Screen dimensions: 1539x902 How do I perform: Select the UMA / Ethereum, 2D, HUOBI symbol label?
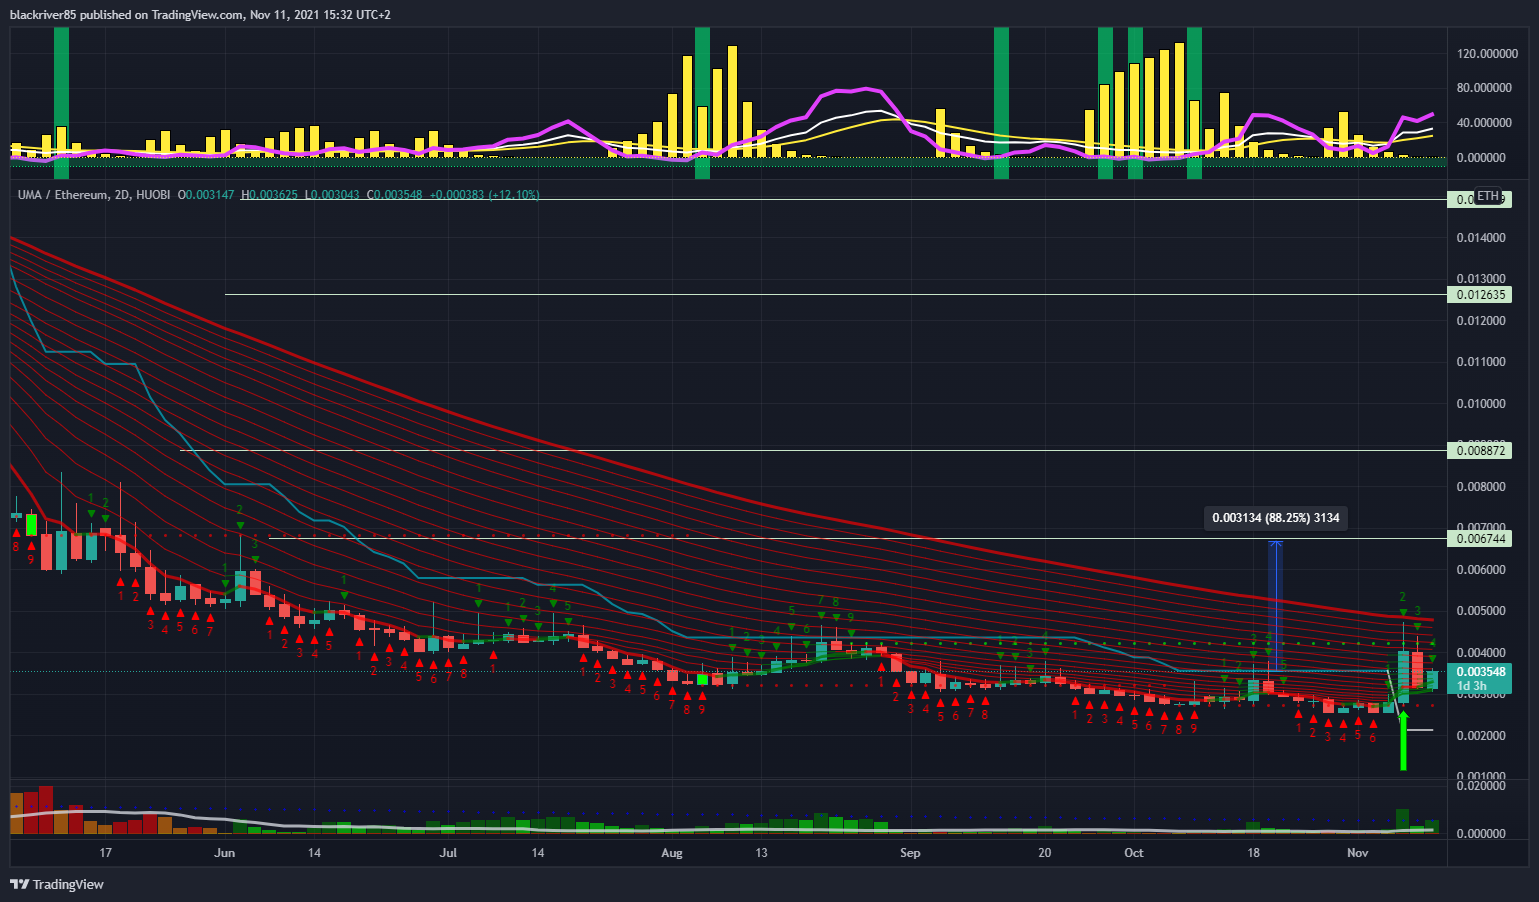pos(94,195)
